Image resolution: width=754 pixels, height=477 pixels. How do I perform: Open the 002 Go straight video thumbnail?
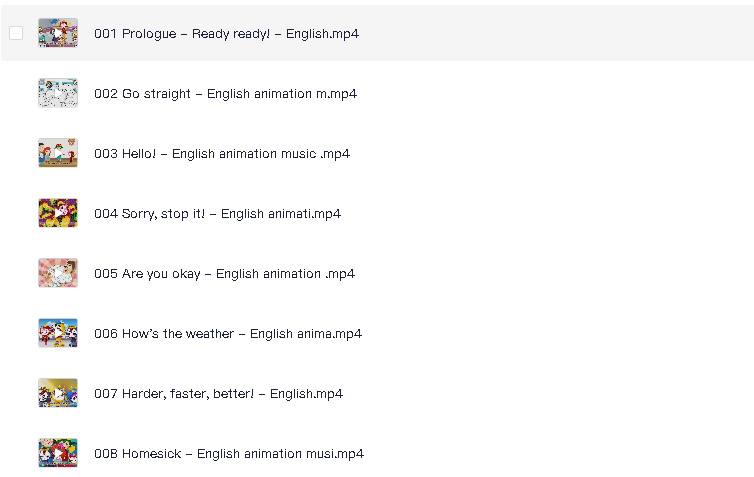[x=58, y=93]
